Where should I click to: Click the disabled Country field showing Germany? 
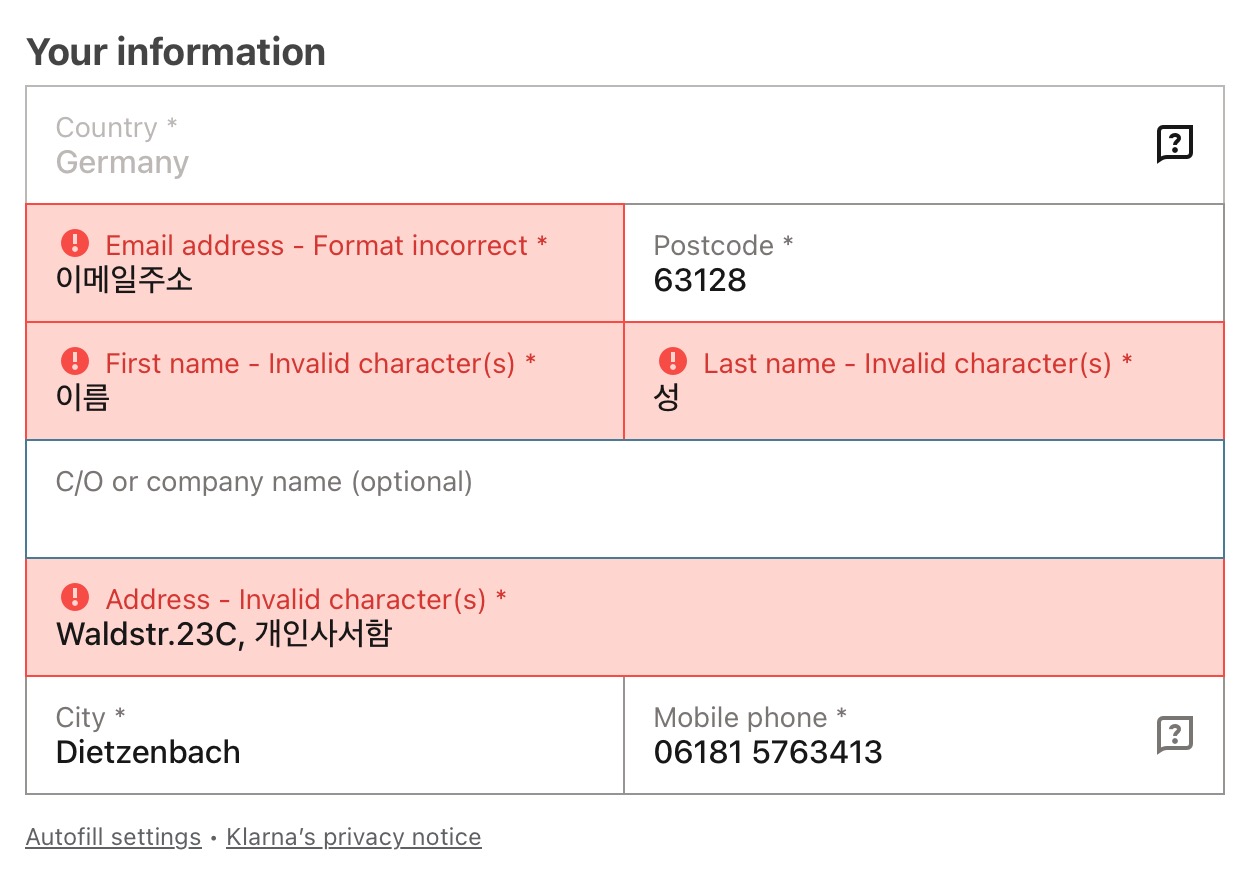[625, 145]
